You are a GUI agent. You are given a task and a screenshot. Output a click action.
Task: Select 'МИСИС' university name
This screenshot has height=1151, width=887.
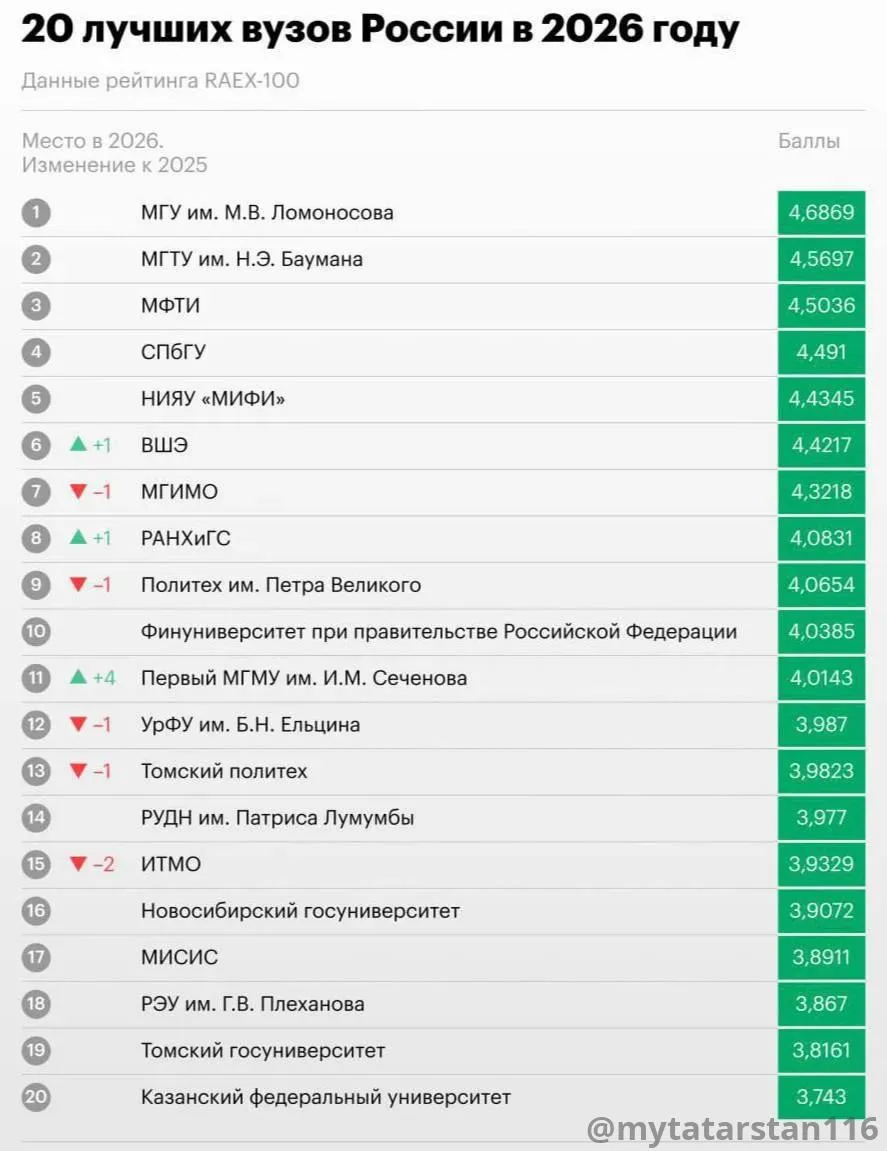point(180,957)
